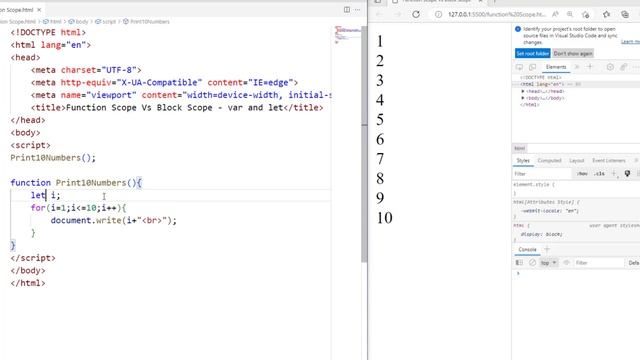Select the Scope.html editor tab
The height and width of the screenshot is (360, 640).
20,9
